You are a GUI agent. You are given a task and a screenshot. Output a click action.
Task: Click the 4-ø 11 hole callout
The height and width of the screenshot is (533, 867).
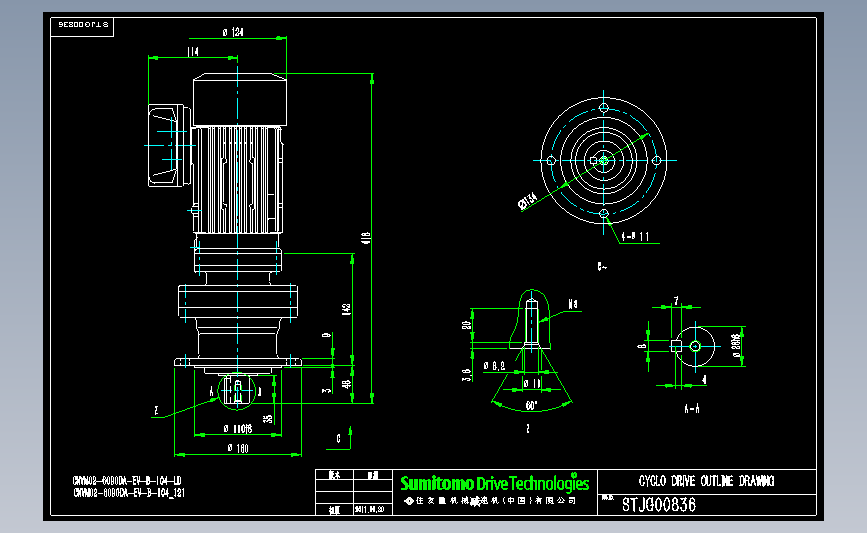click(635, 237)
